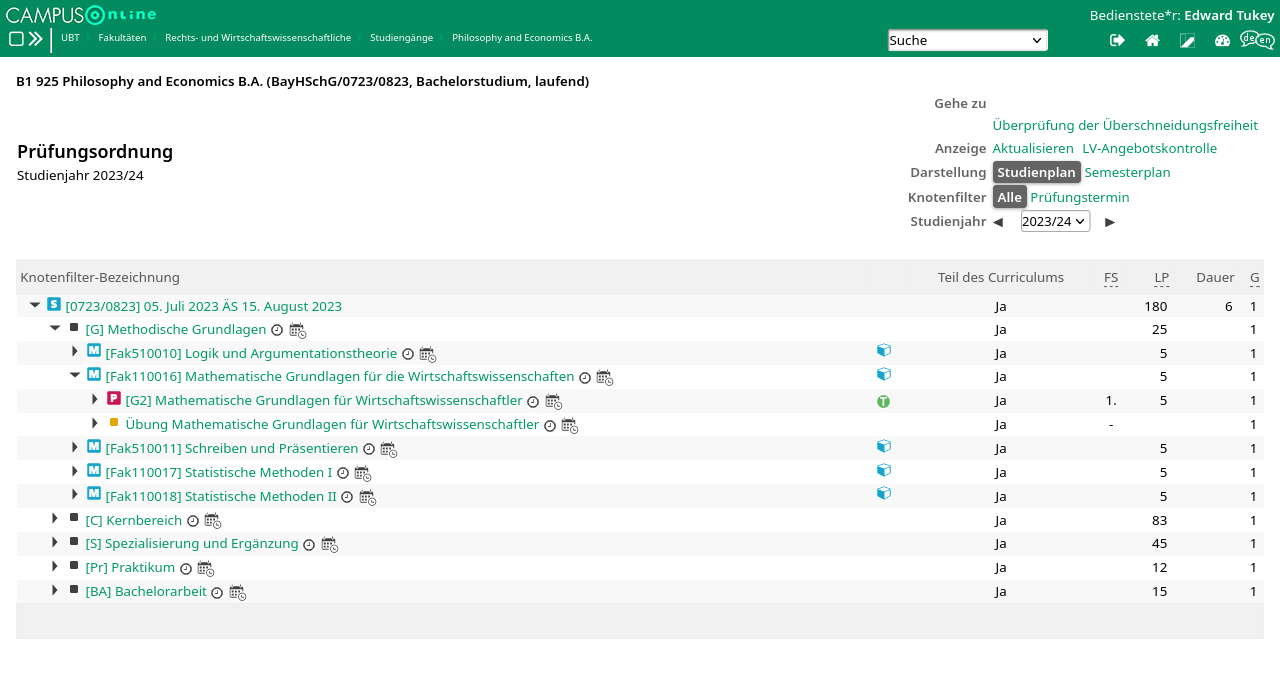The image size is (1280, 691).
Task: Click the double-chevron navigation icon
Action: 36,39
